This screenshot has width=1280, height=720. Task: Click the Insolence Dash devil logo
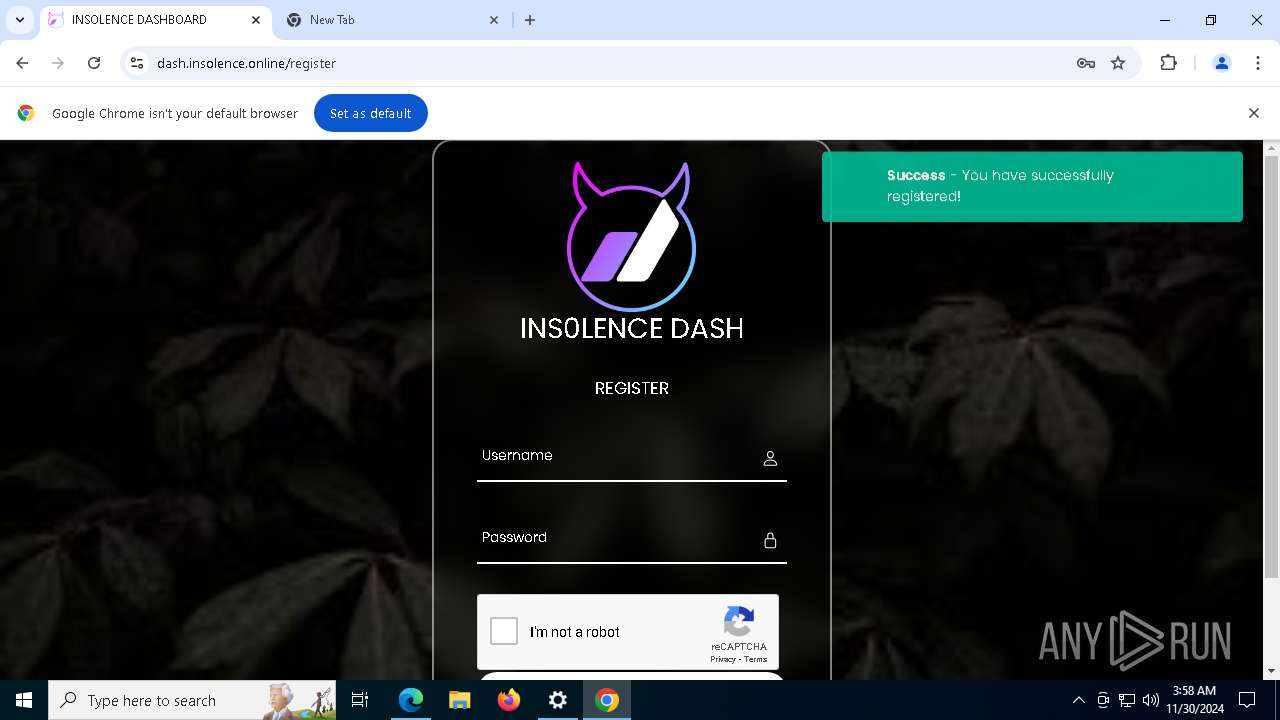pos(631,237)
